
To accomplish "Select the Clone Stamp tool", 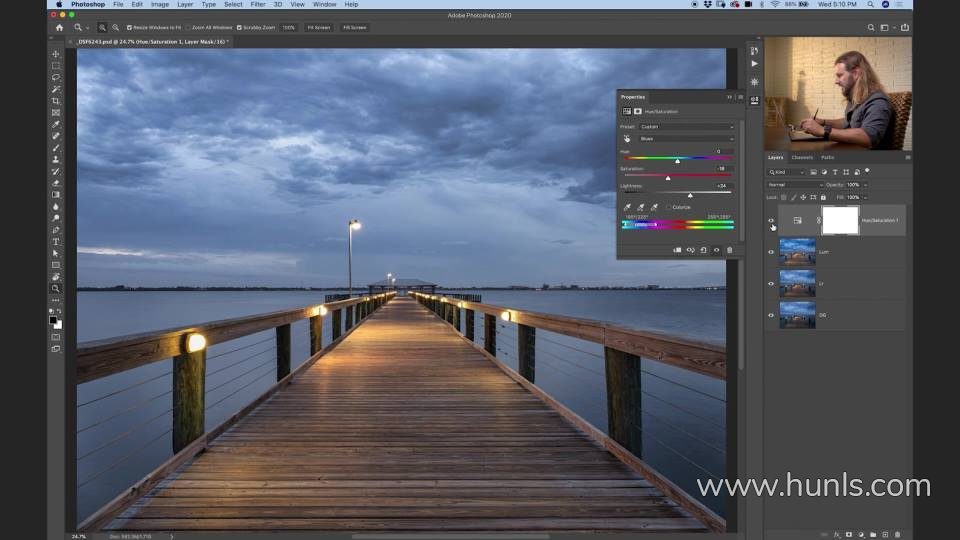I will [56, 160].
